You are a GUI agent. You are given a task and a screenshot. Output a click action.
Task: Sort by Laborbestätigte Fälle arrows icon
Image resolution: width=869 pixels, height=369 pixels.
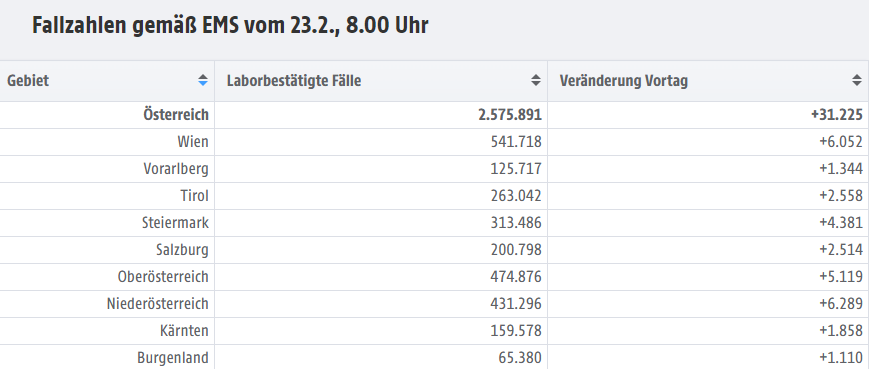coord(536,81)
